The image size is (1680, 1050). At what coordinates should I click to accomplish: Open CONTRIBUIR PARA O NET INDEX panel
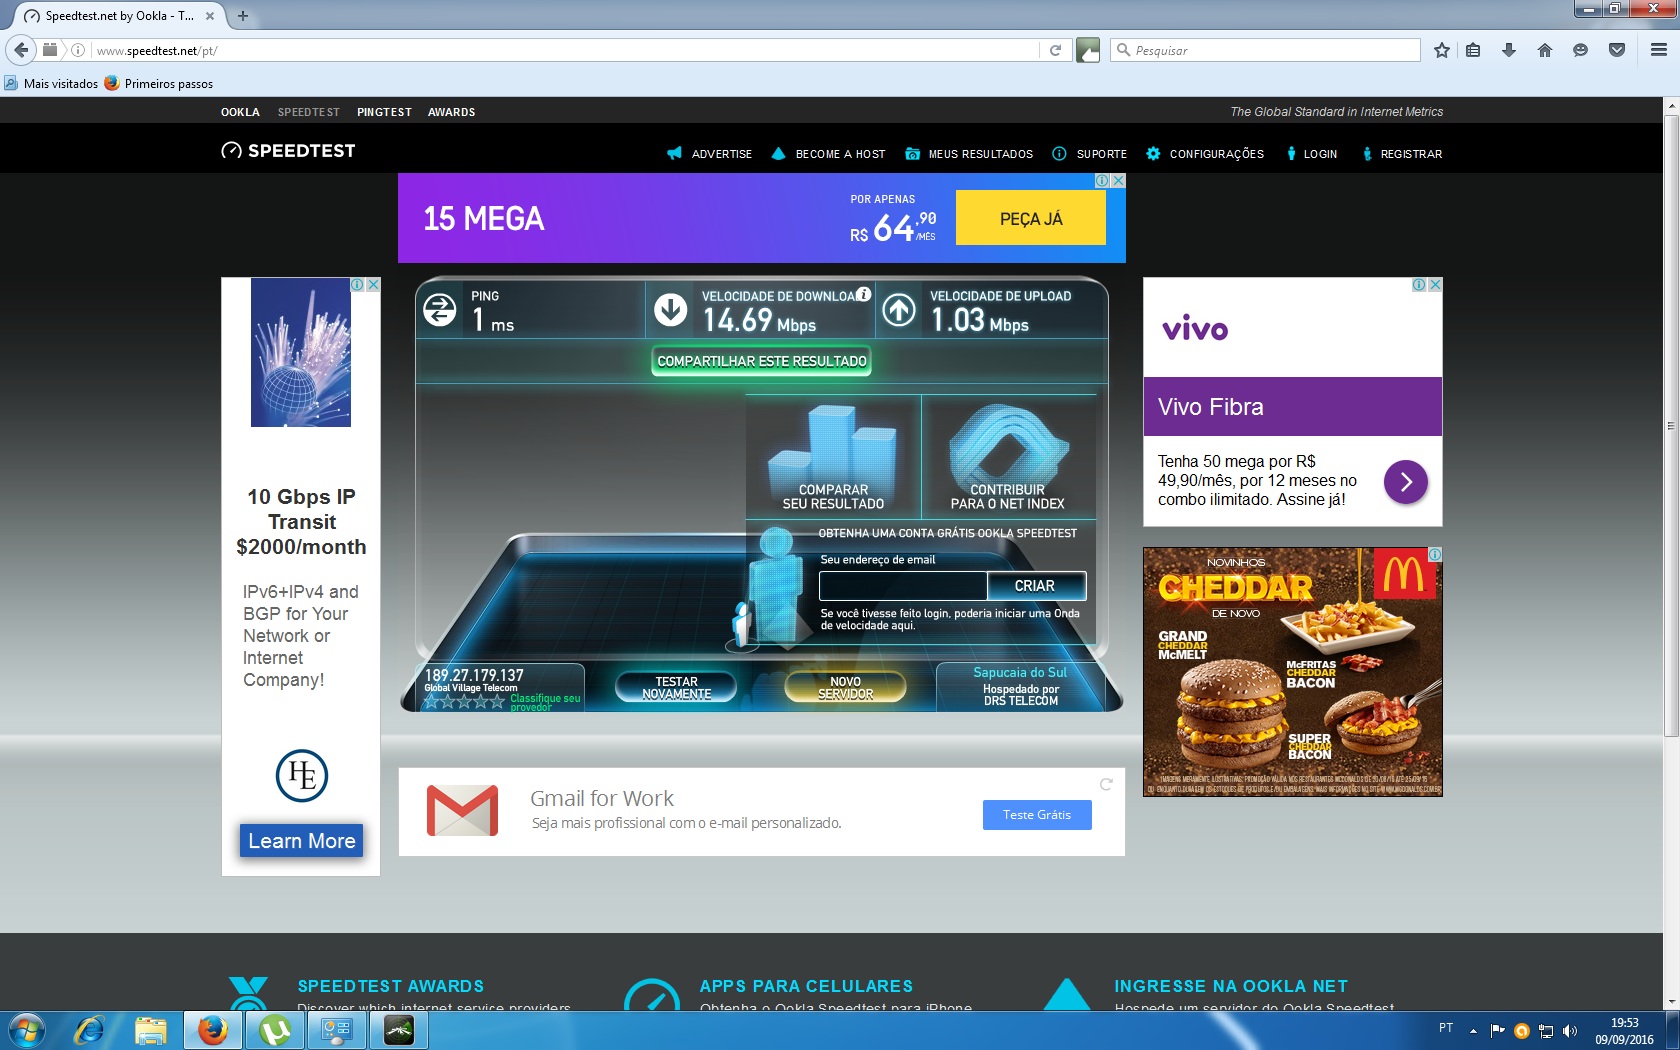click(1008, 458)
